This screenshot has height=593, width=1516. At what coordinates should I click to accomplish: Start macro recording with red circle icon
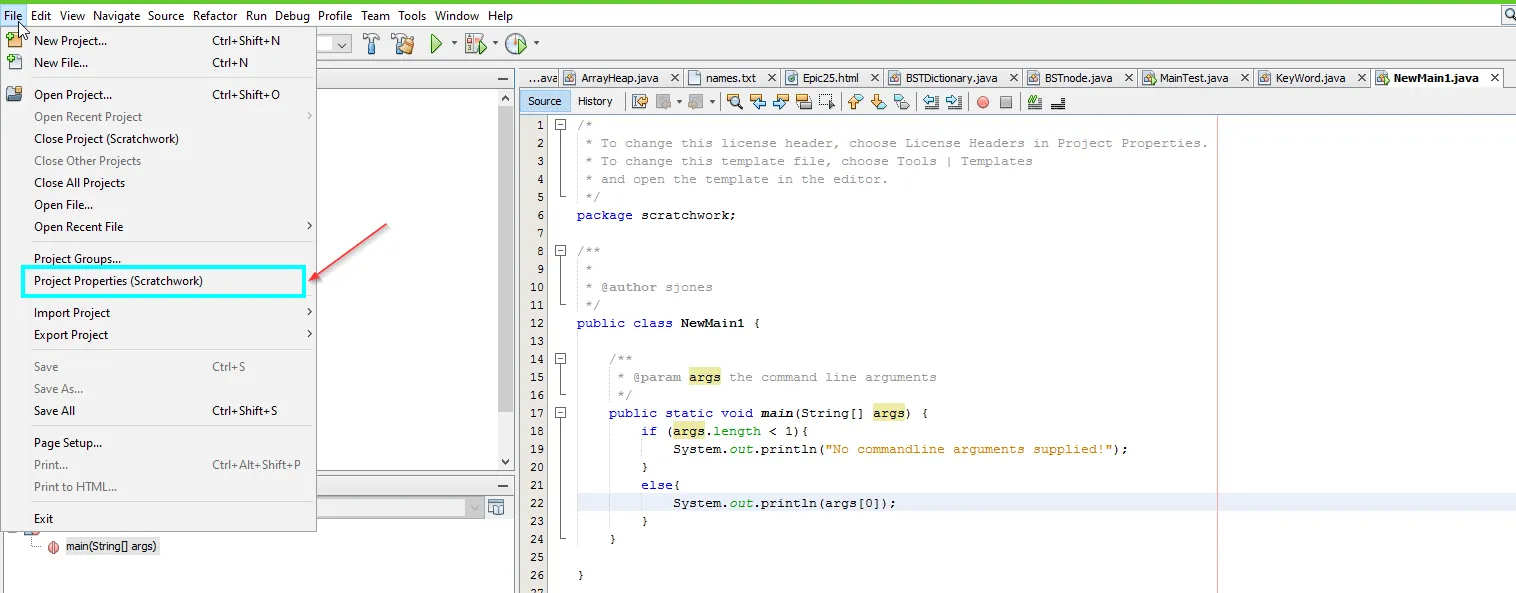[983, 101]
